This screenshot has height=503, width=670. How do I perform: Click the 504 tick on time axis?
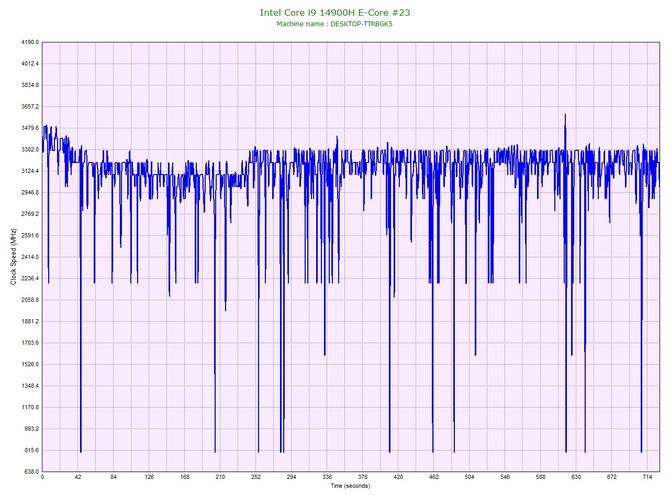469,477
